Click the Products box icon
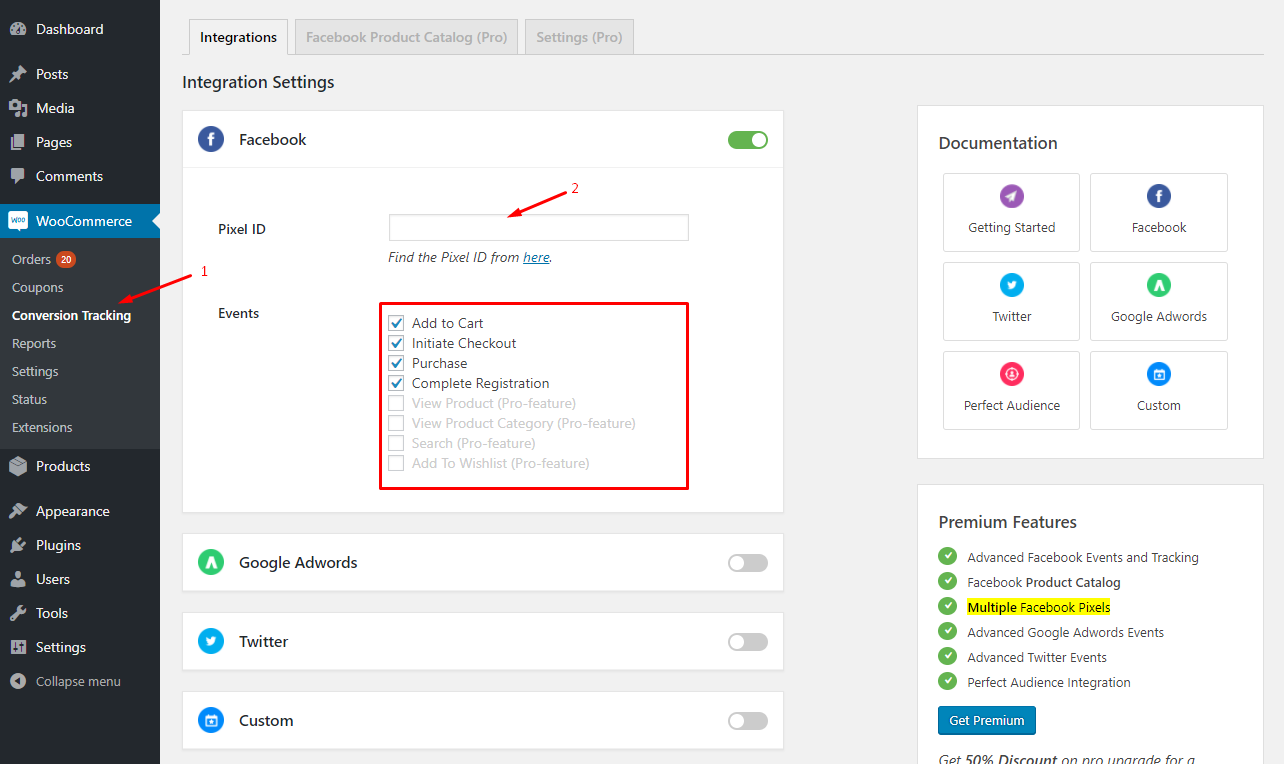Viewport: 1284px width, 764px height. point(18,466)
